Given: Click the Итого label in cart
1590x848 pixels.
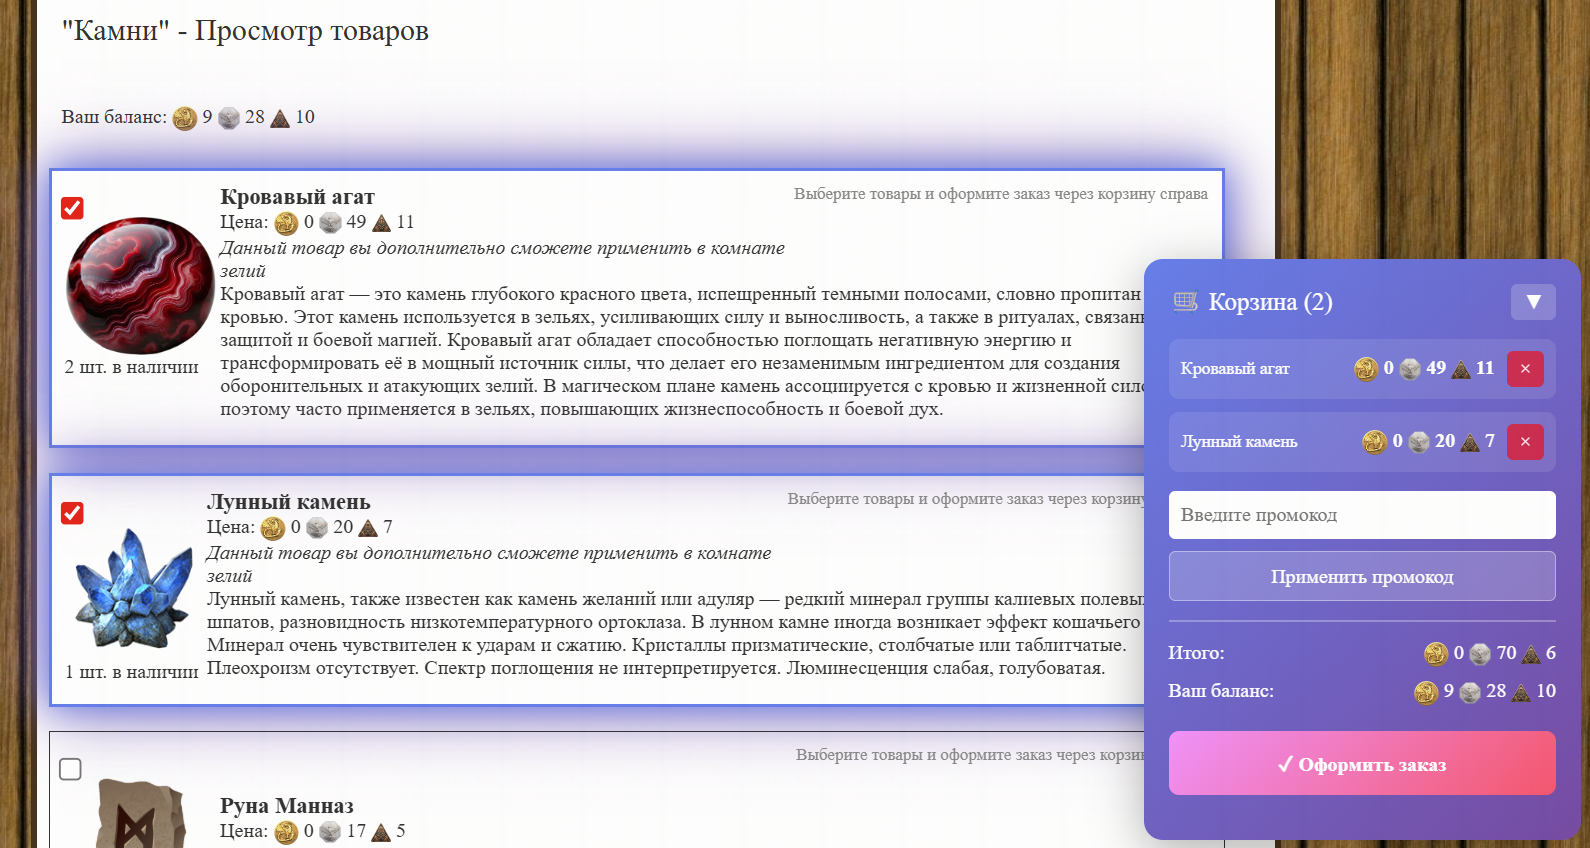Looking at the screenshot, I should [1196, 653].
